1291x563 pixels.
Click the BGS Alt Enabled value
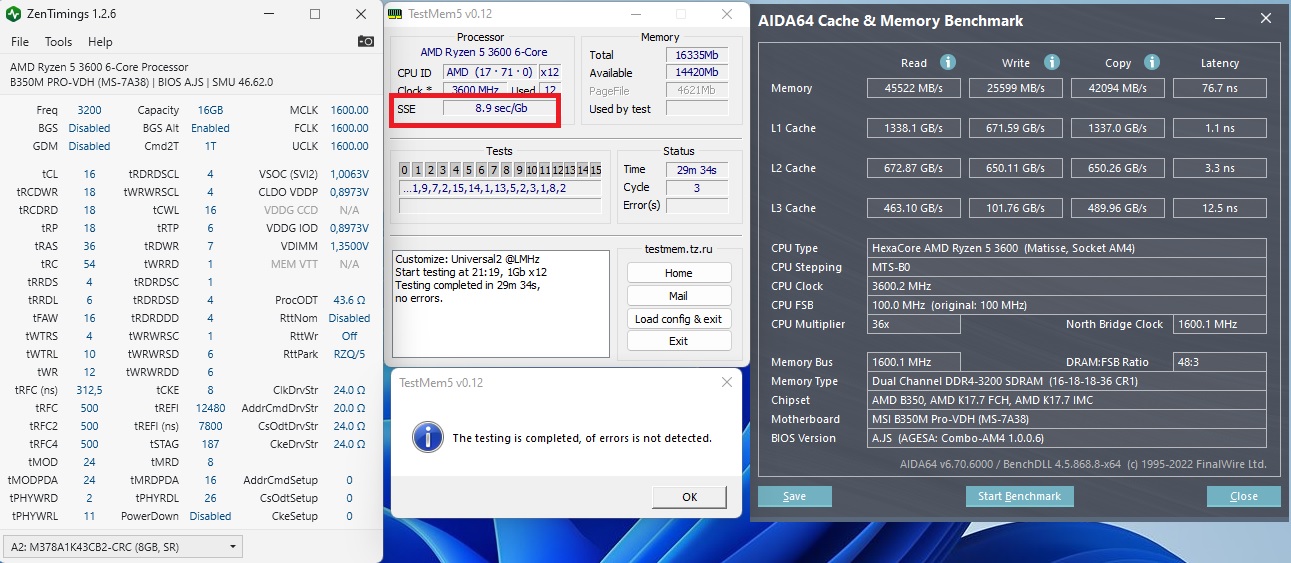point(210,128)
